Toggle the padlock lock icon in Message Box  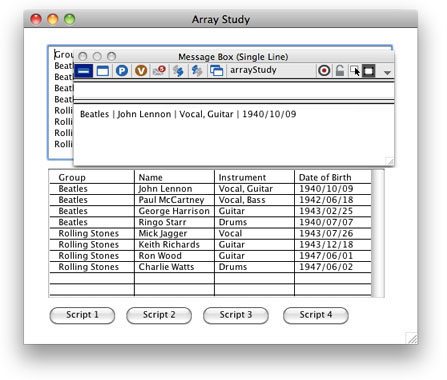point(339,71)
